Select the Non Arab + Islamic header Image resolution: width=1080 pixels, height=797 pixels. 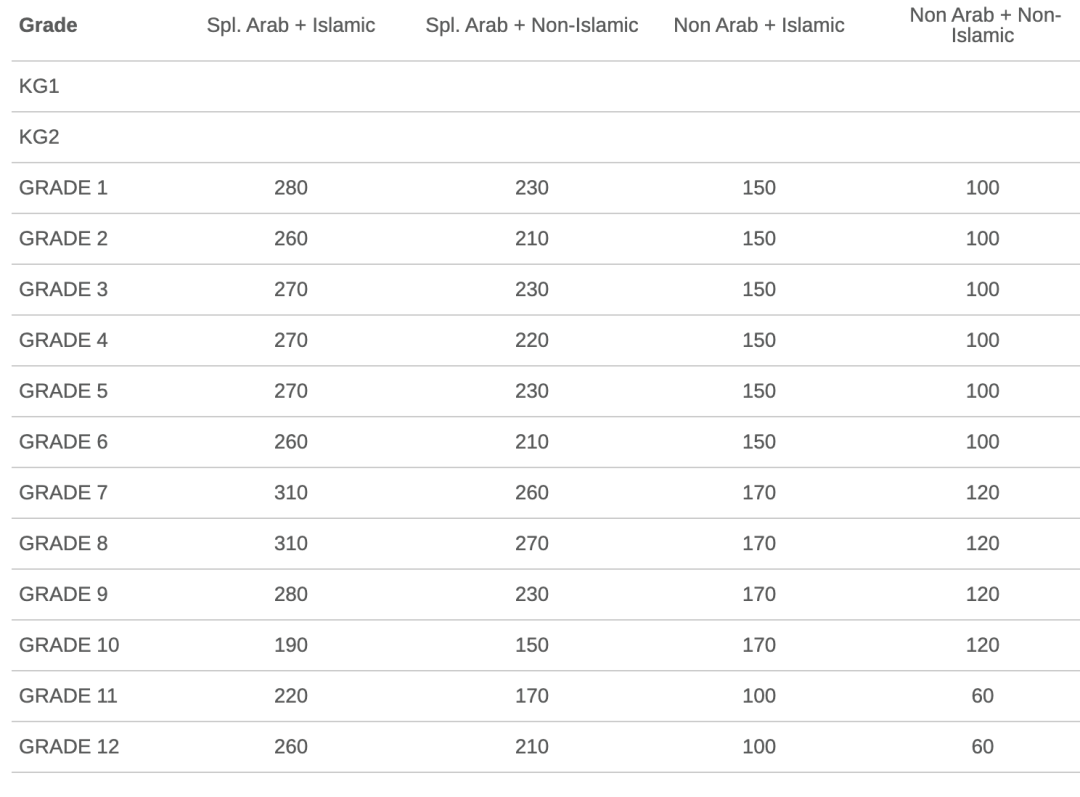click(x=759, y=26)
